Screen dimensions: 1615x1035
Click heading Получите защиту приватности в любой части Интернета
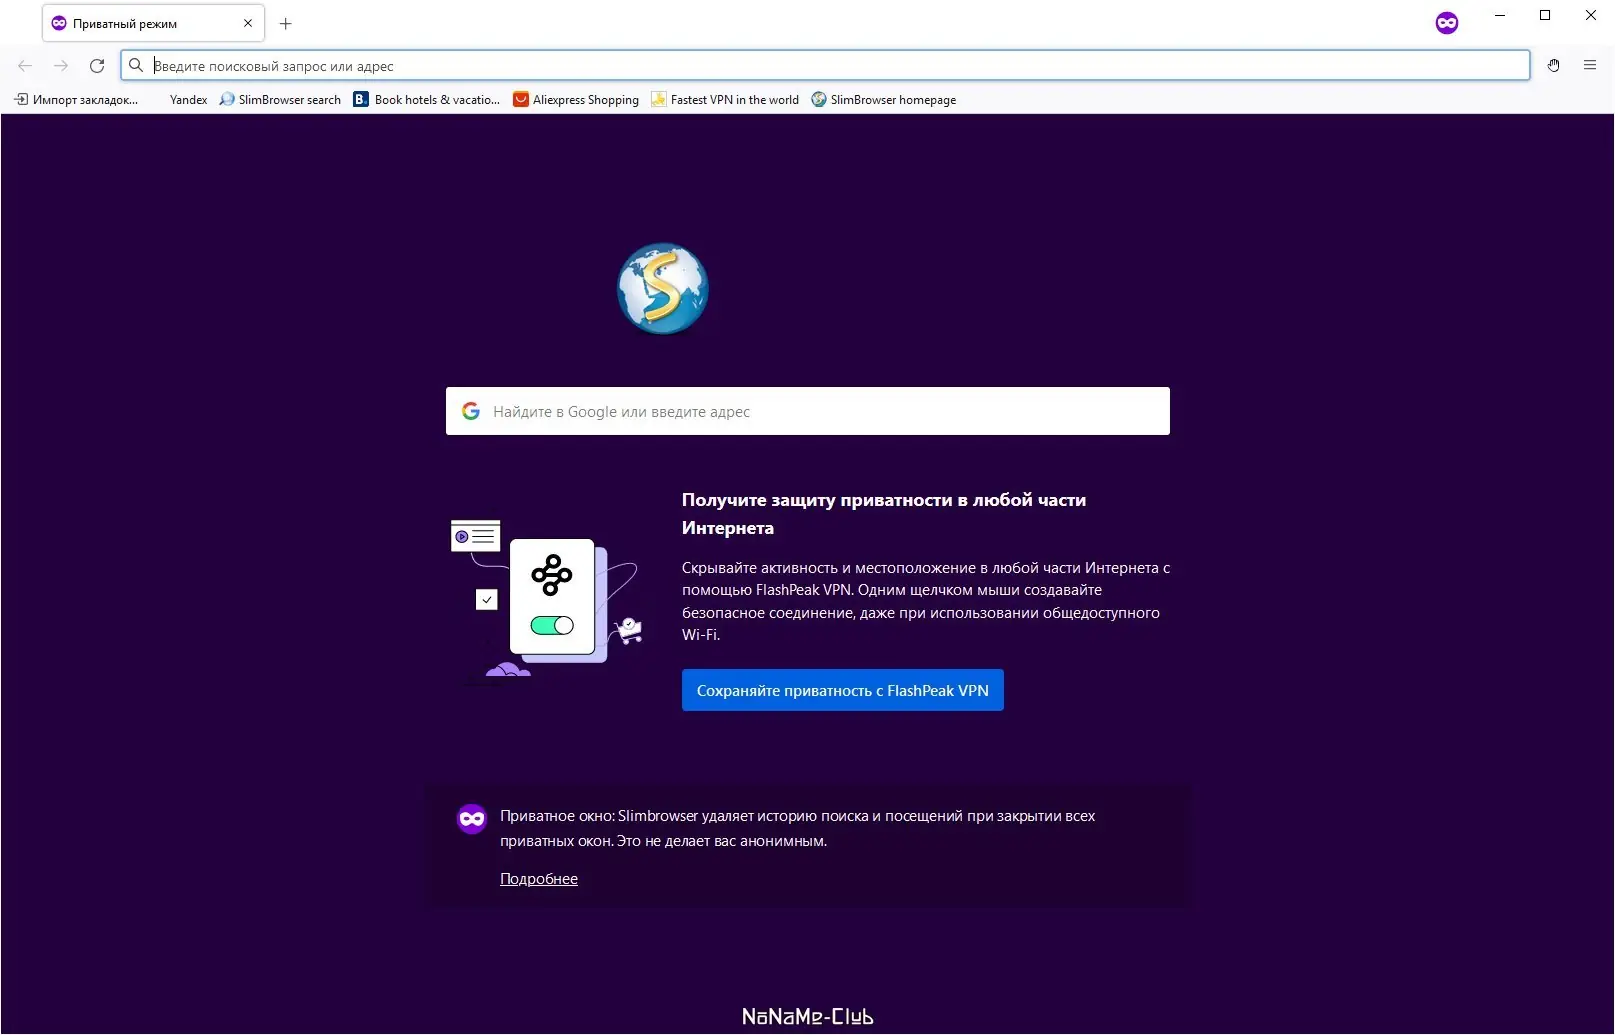[884, 514]
